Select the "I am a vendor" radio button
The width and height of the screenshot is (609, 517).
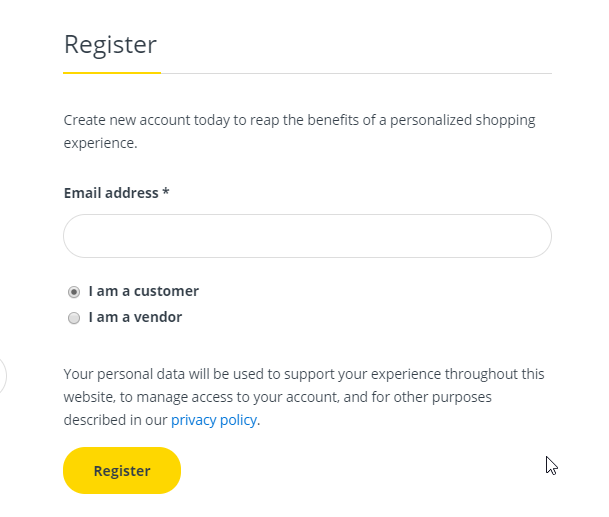[74, 318]
